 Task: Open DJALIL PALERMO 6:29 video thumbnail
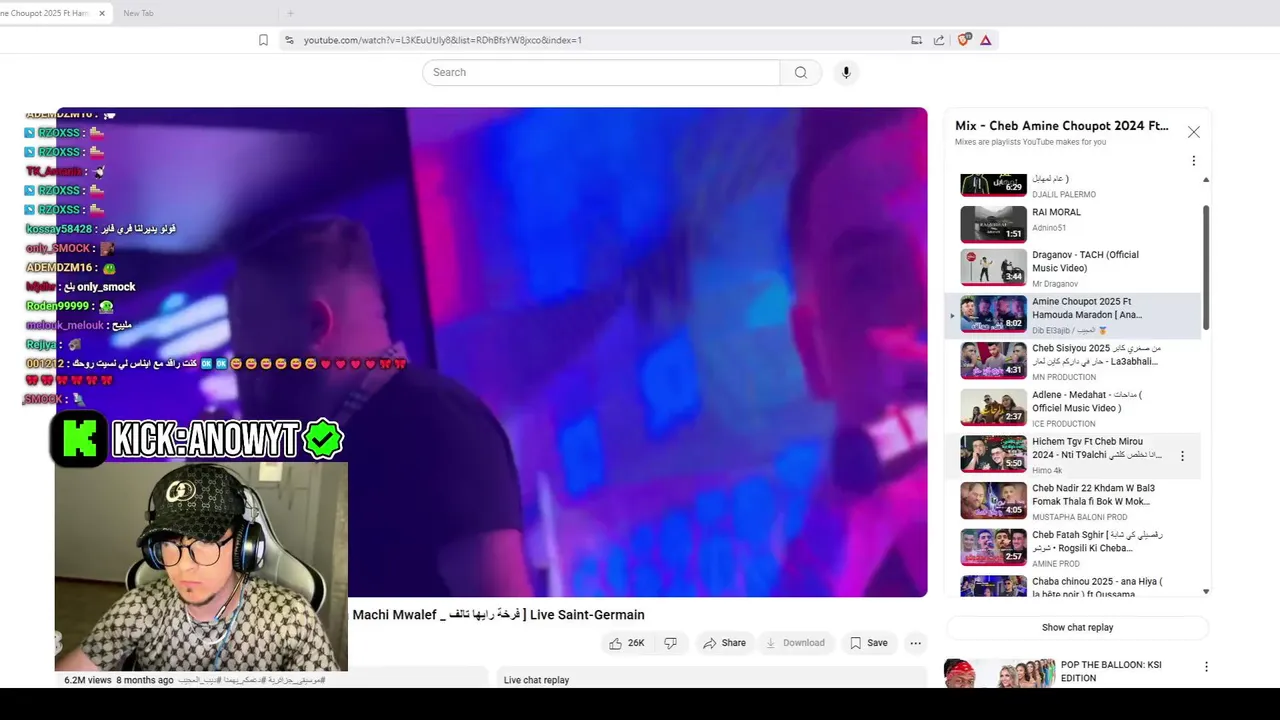(x=993, y=185)
